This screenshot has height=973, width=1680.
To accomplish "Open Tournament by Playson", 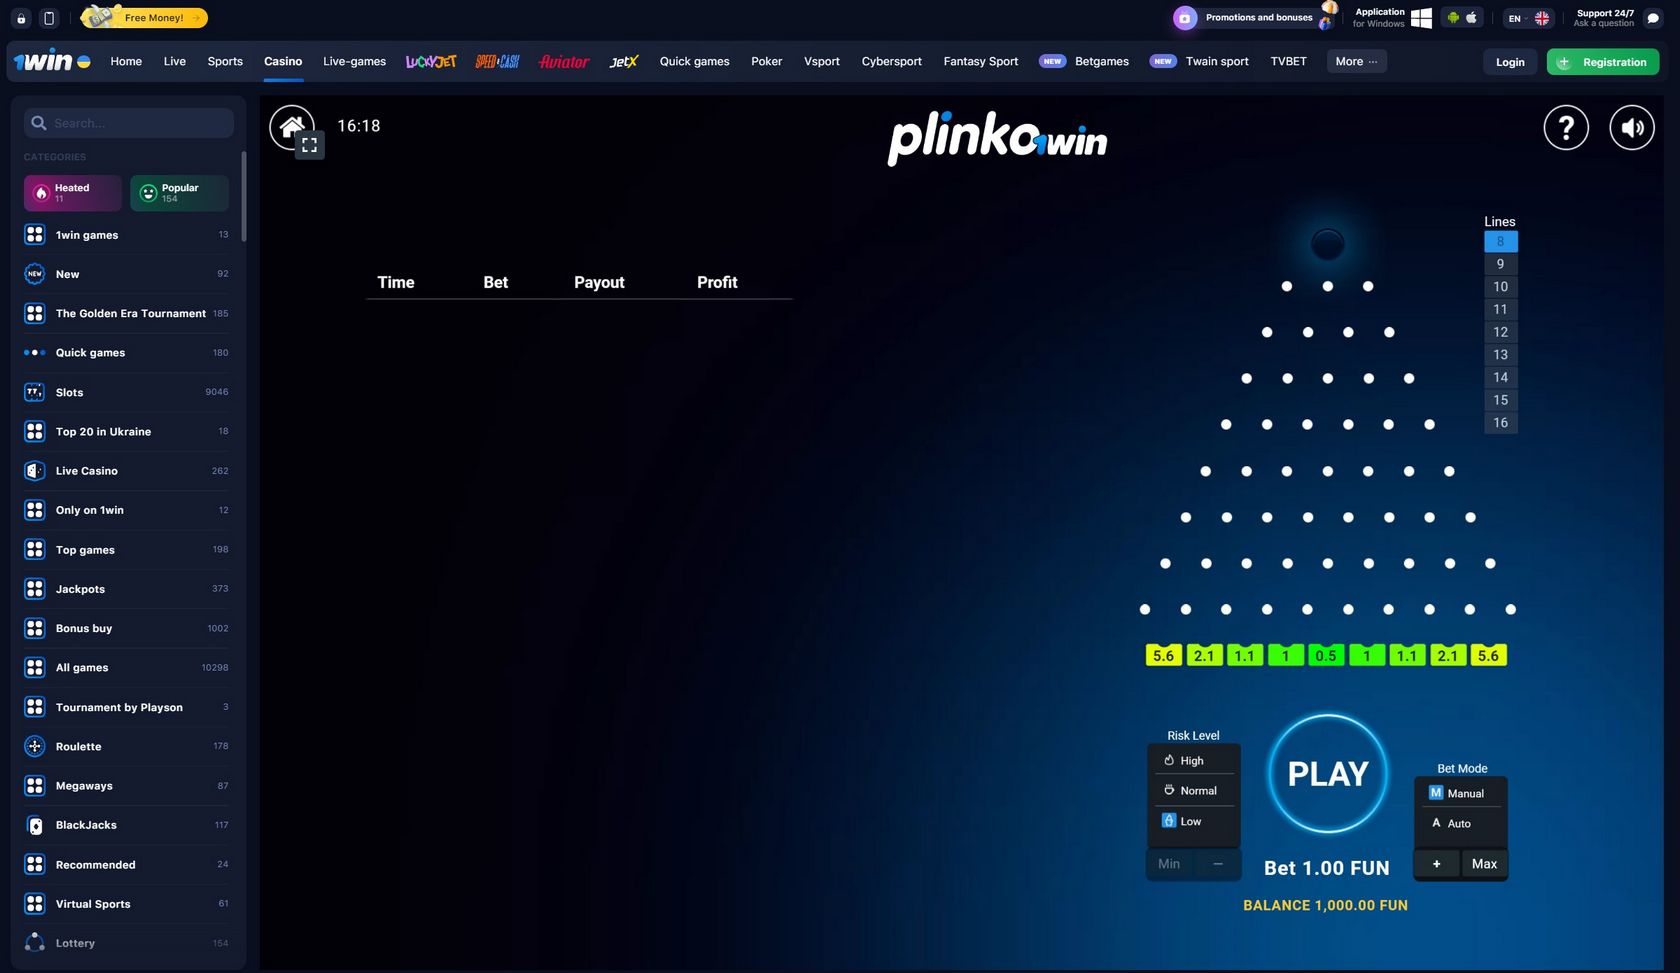I will click(126, 707).
